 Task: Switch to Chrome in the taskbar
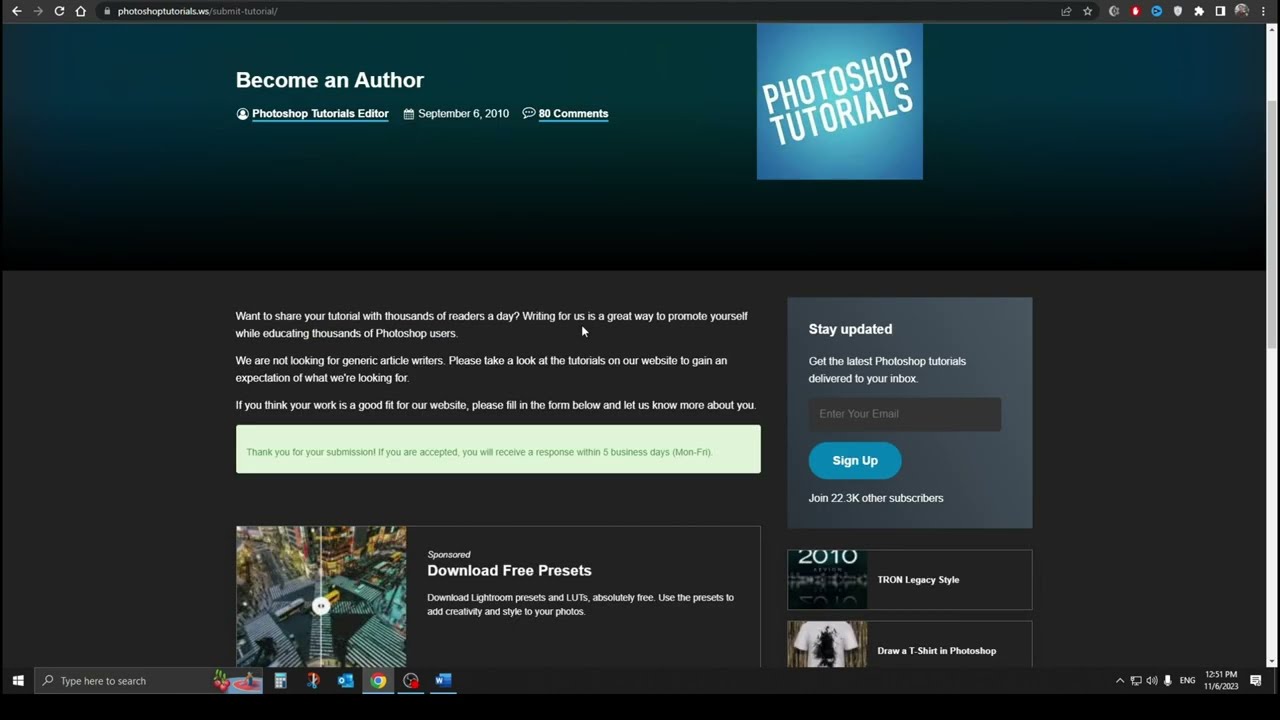click(x=378, y=681)
